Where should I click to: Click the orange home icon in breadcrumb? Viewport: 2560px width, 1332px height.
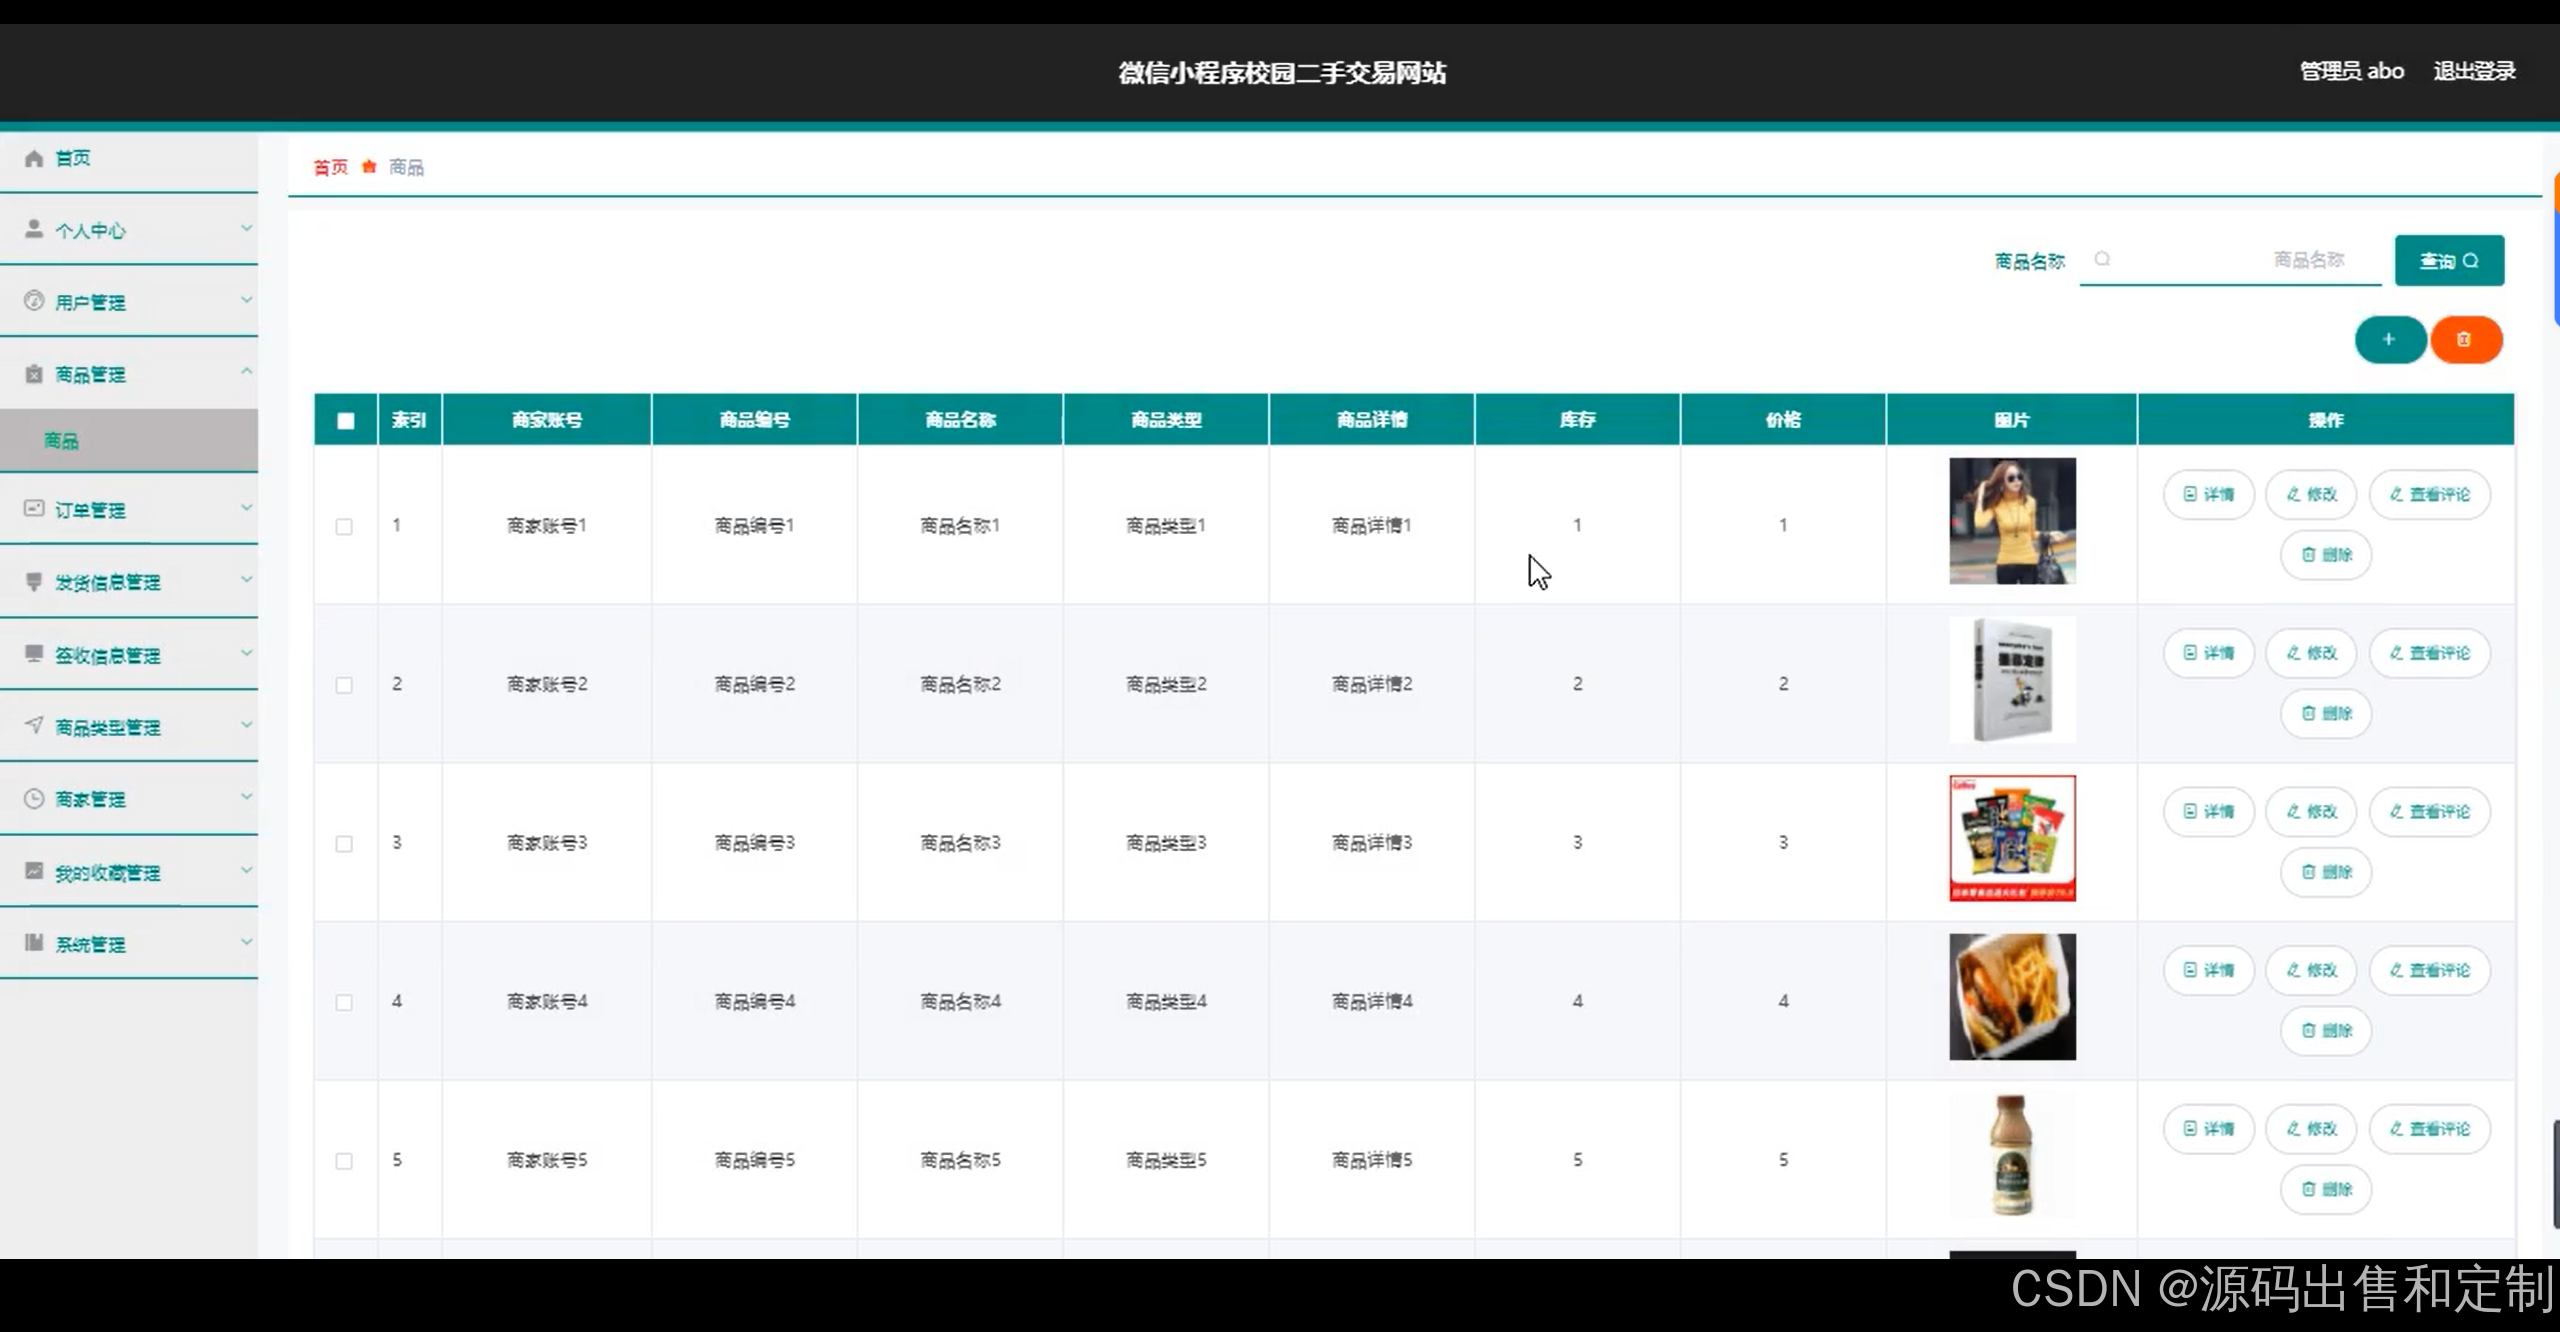[x=369, y=167]
